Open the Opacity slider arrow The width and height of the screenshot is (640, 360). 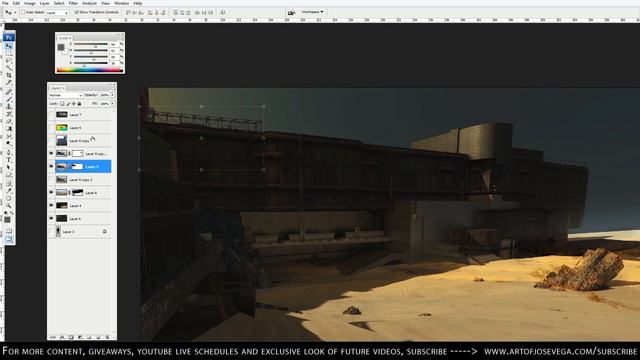pos(113,95)
